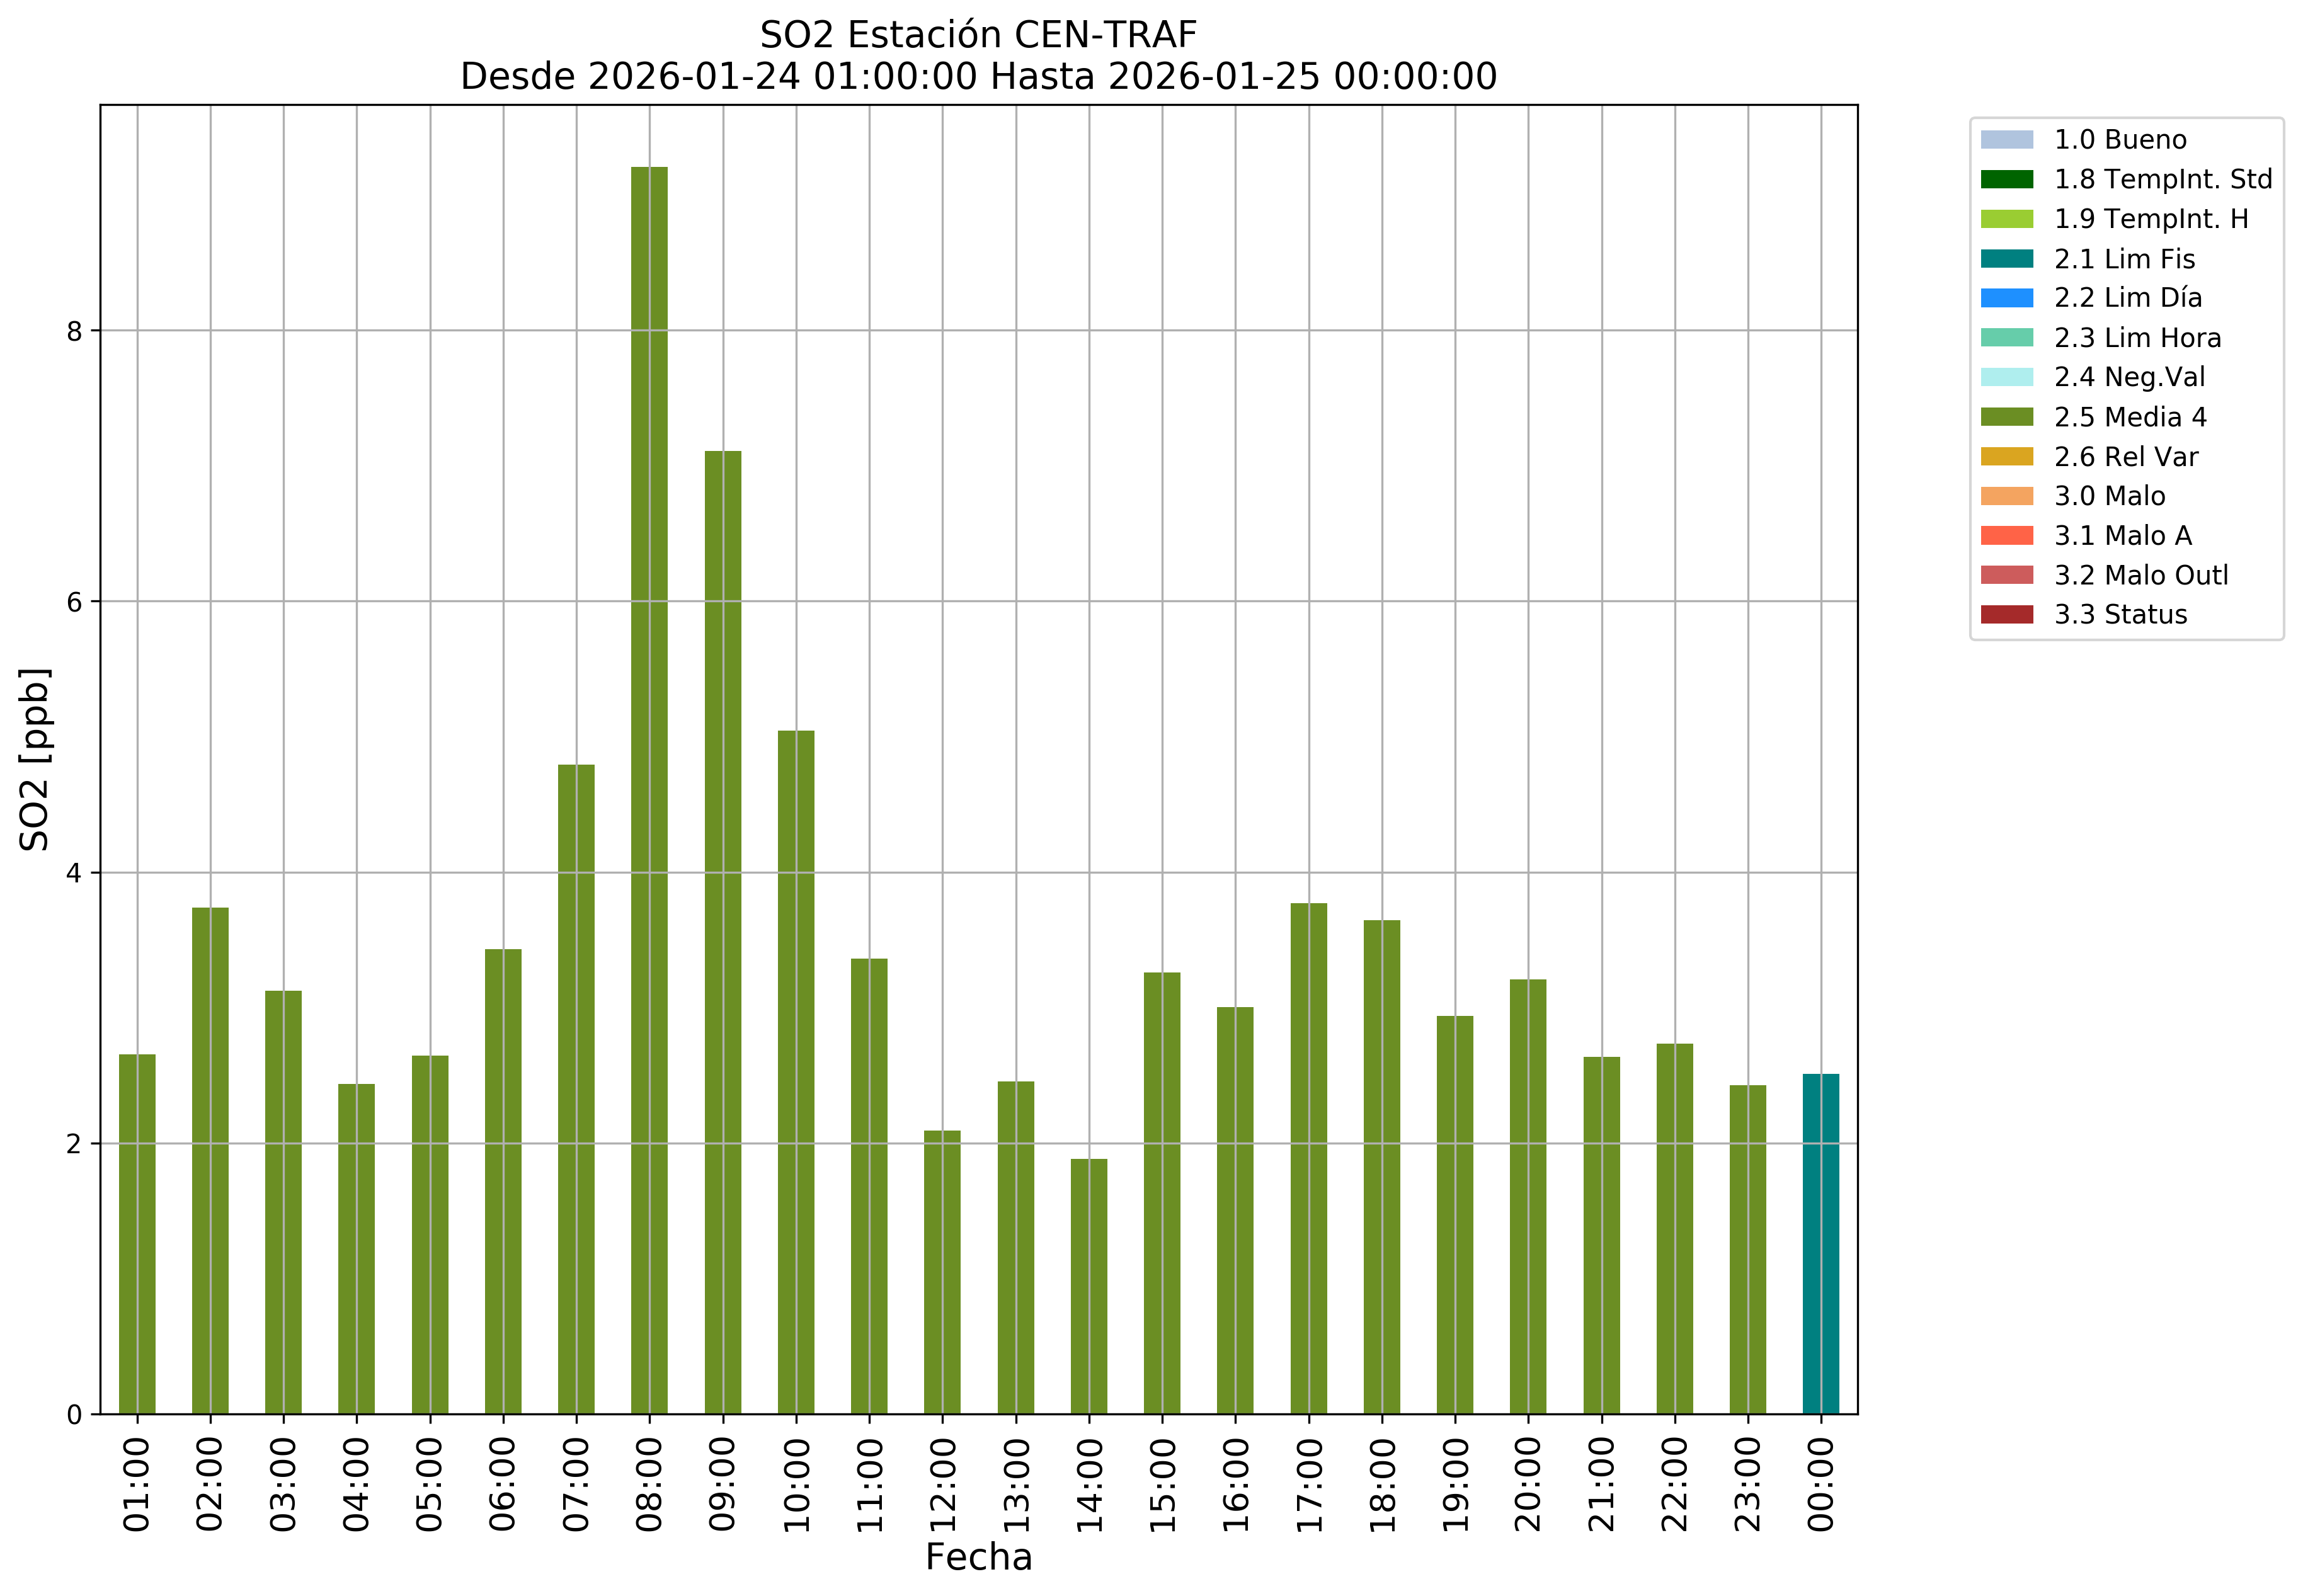Click the 1.8 TempInt. Std legend label
The width and height of the screenshot is (2303, 1596).
click(x=2162, y=179)
